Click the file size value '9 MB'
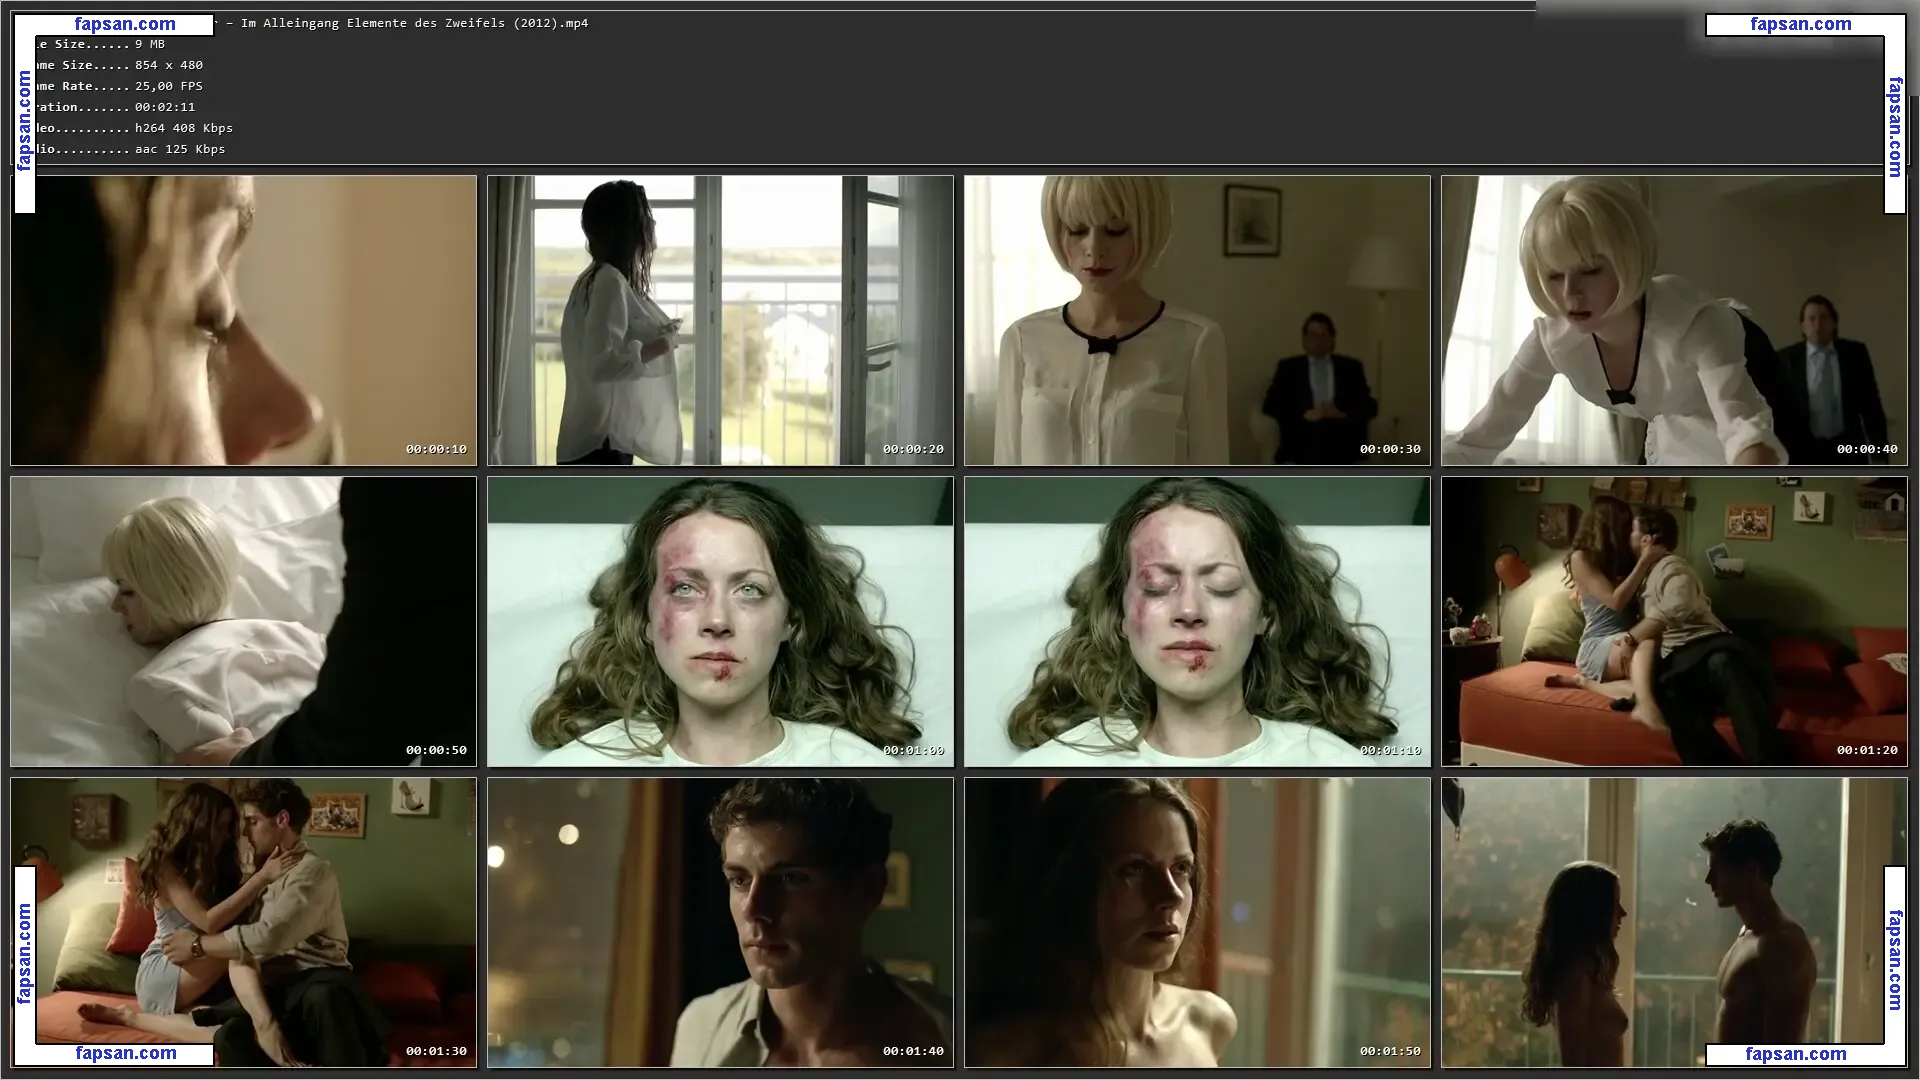Viewport: 1920px width, 1080px height. [150, 44]
